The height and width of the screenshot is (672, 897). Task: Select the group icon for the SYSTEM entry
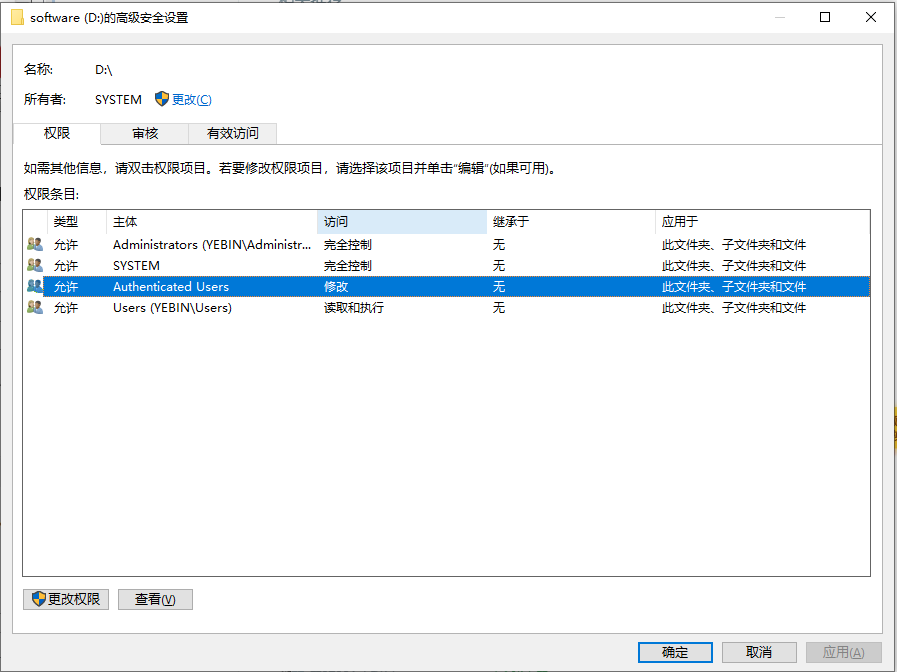(x=35, y=265)
